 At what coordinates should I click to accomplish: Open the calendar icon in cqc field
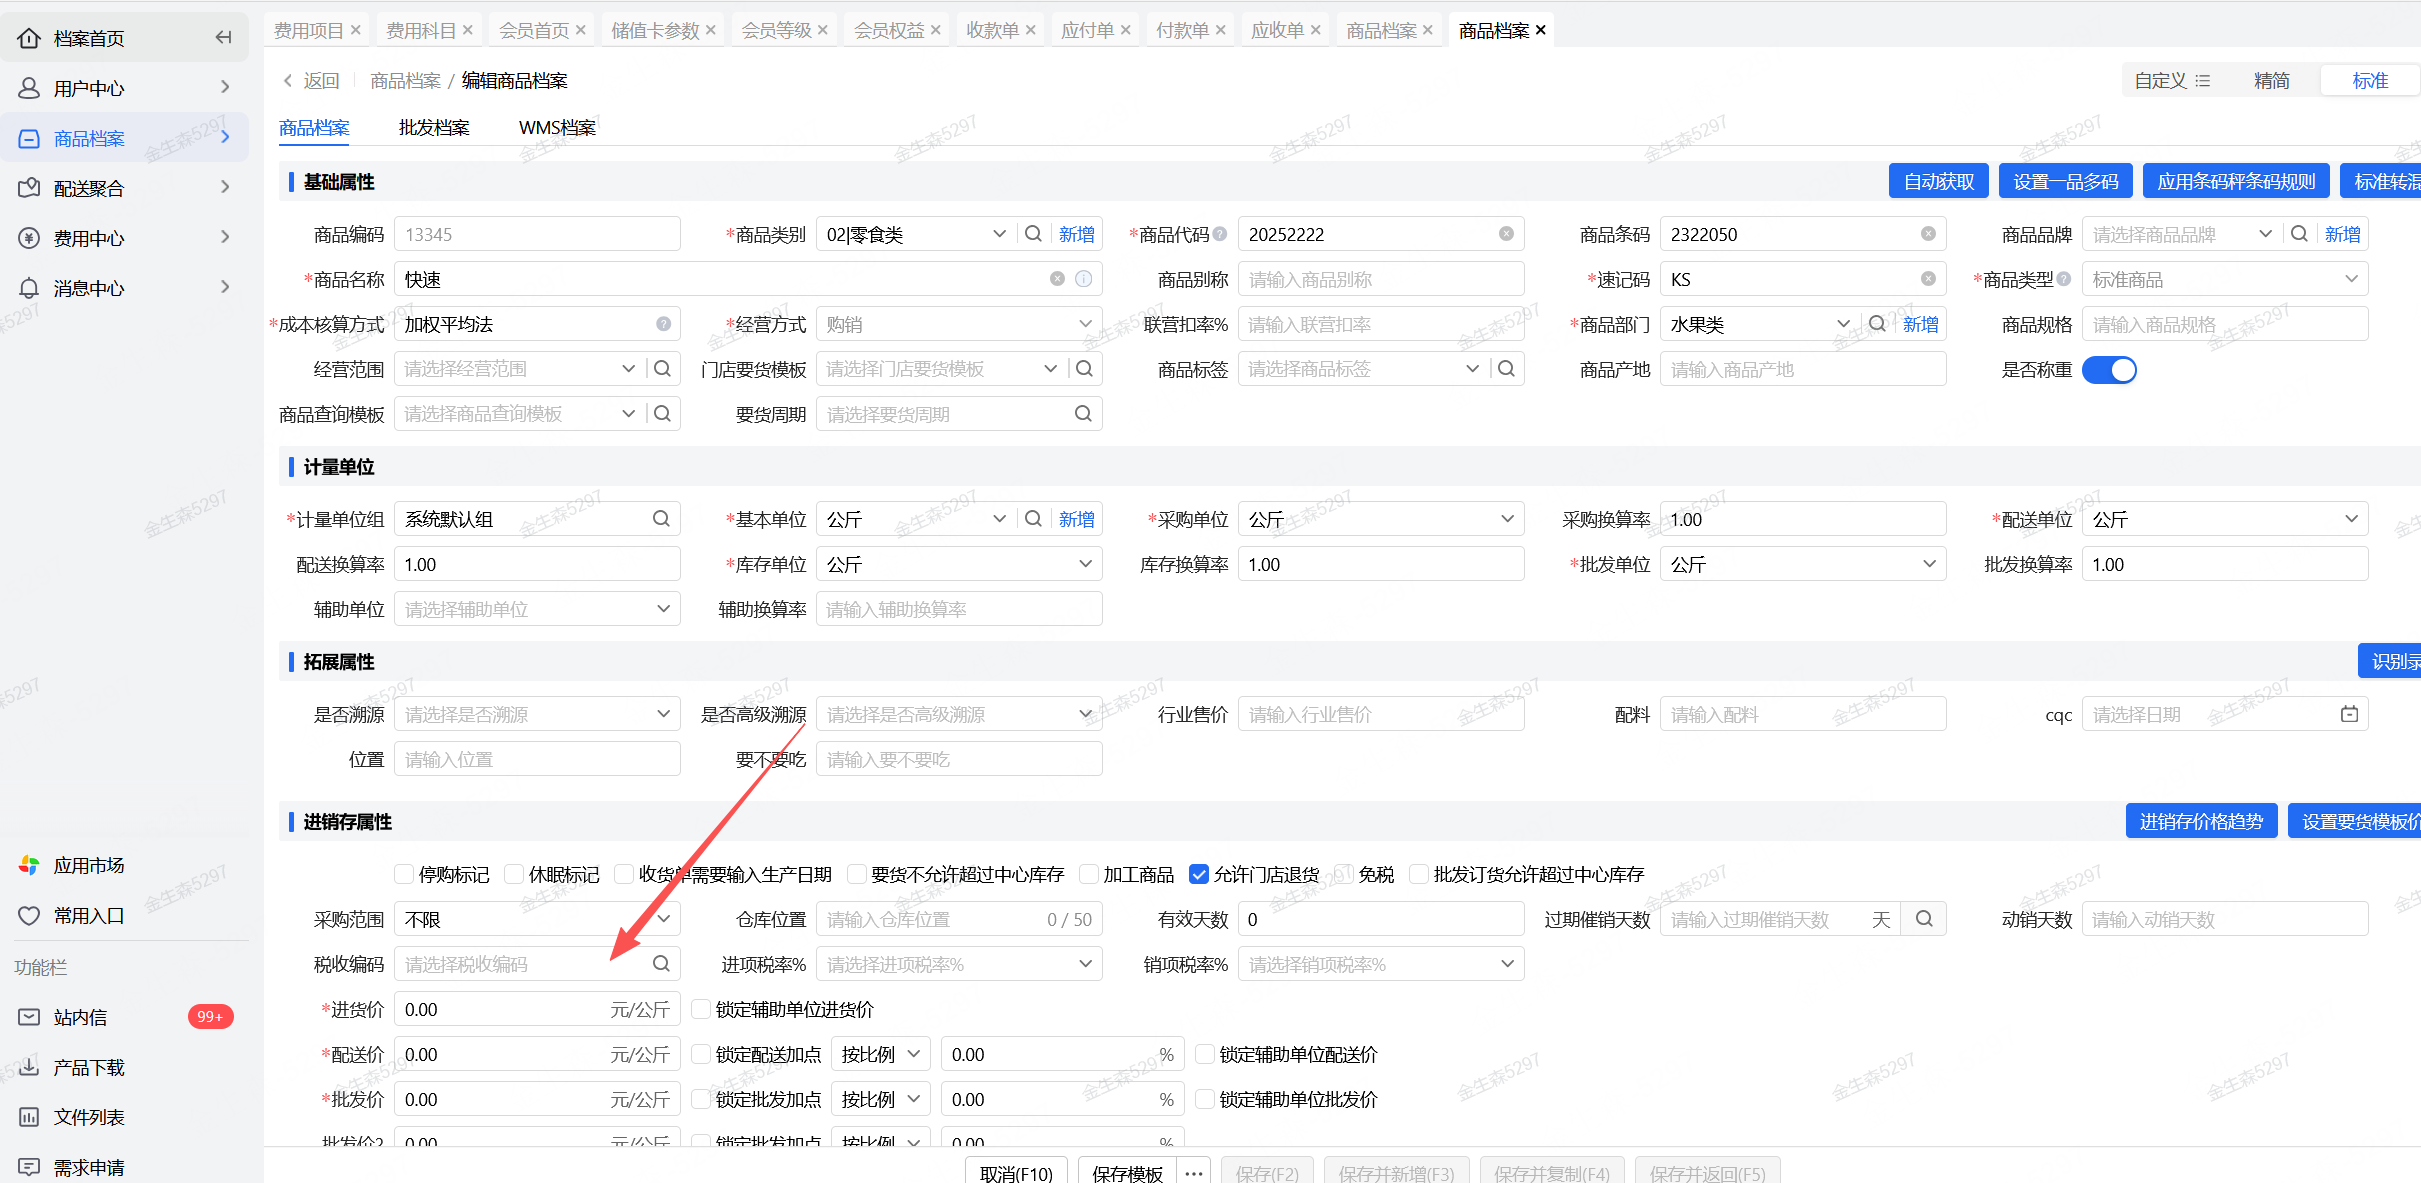[x=2349, y=714]
